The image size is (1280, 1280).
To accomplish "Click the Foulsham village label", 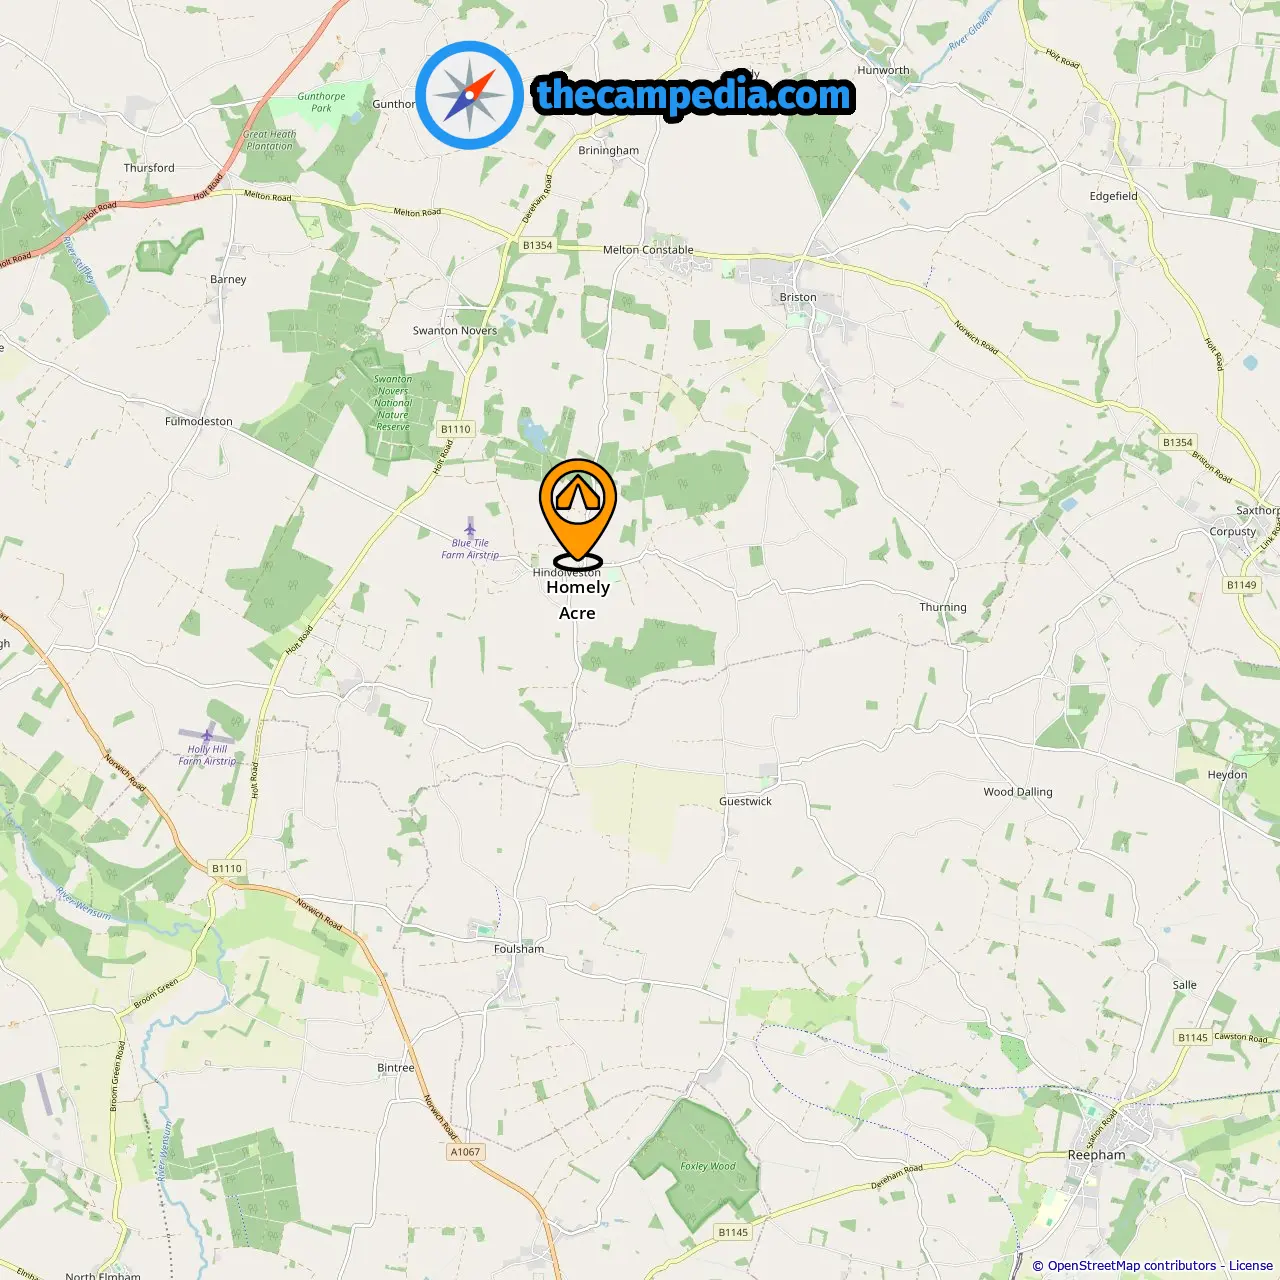I will point(519,949).
